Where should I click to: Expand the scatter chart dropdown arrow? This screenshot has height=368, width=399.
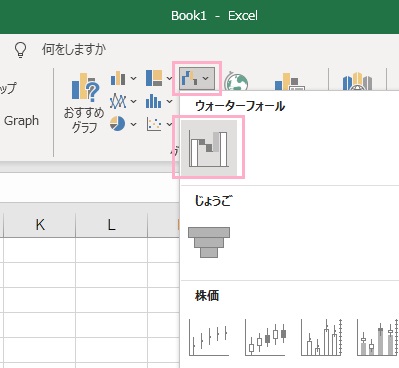click(x=169, y=124)
